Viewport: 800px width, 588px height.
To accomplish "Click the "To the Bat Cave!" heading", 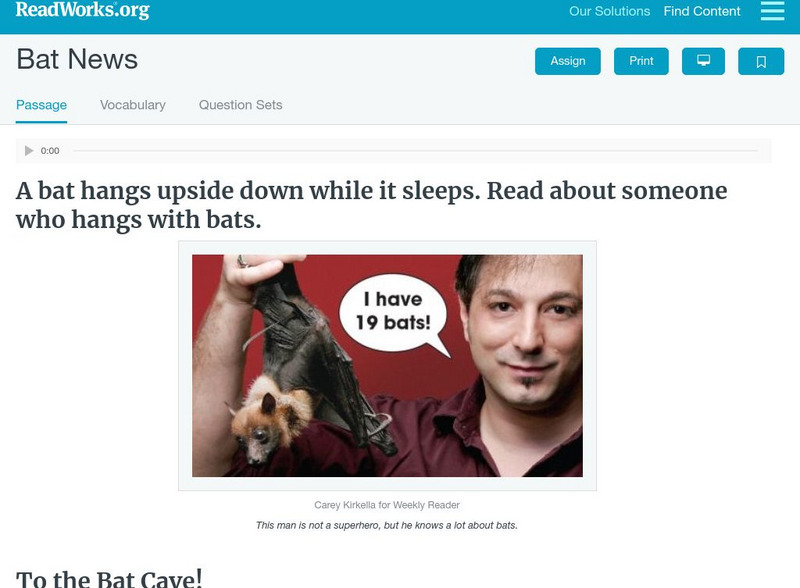I will 109,579.
